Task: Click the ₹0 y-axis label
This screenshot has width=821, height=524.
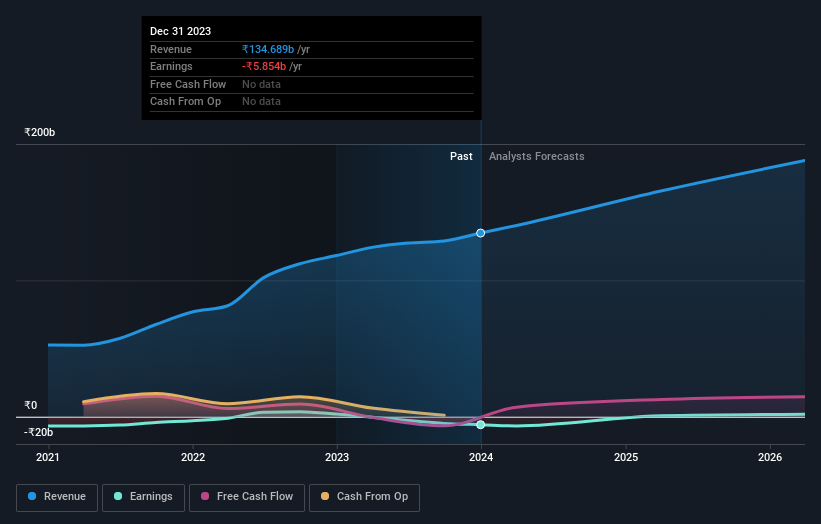Action: point(30,405)
